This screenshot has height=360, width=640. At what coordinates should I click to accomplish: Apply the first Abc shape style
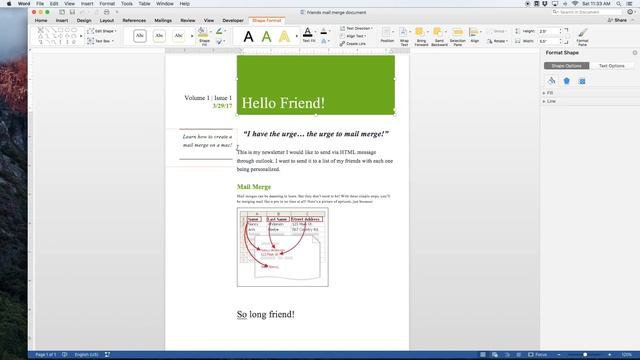click(x=140, y=36)
